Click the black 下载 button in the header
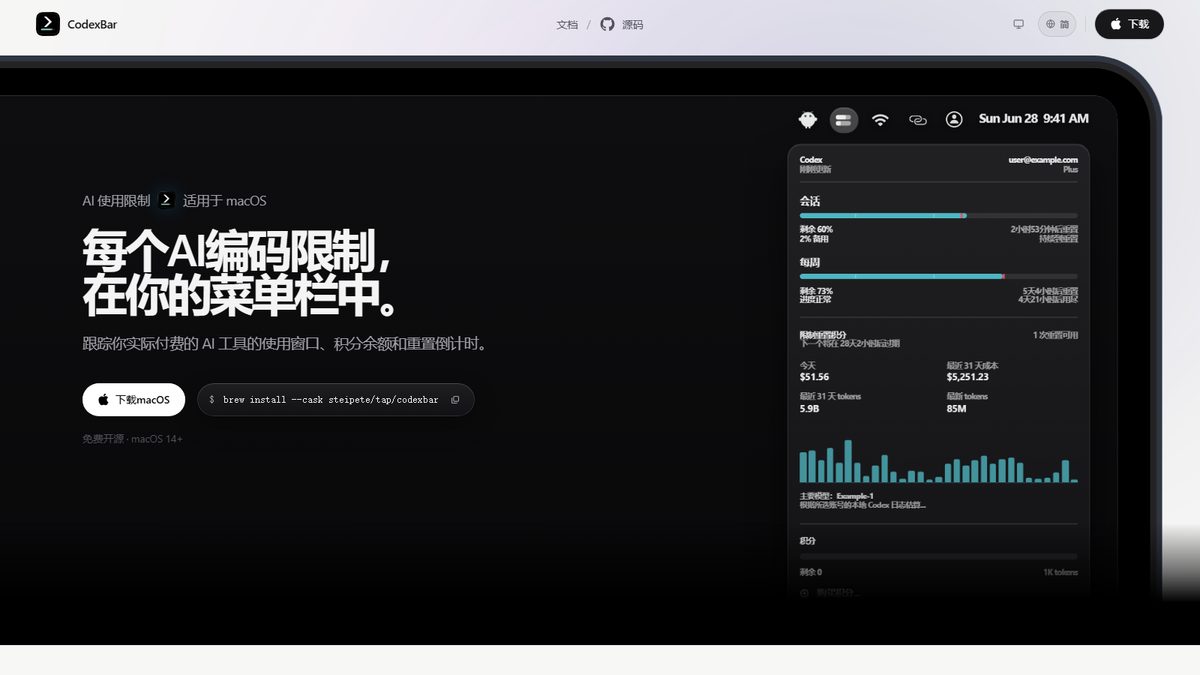The height and width of the screenshot is (675, 1200). (x=1129, y=24)
